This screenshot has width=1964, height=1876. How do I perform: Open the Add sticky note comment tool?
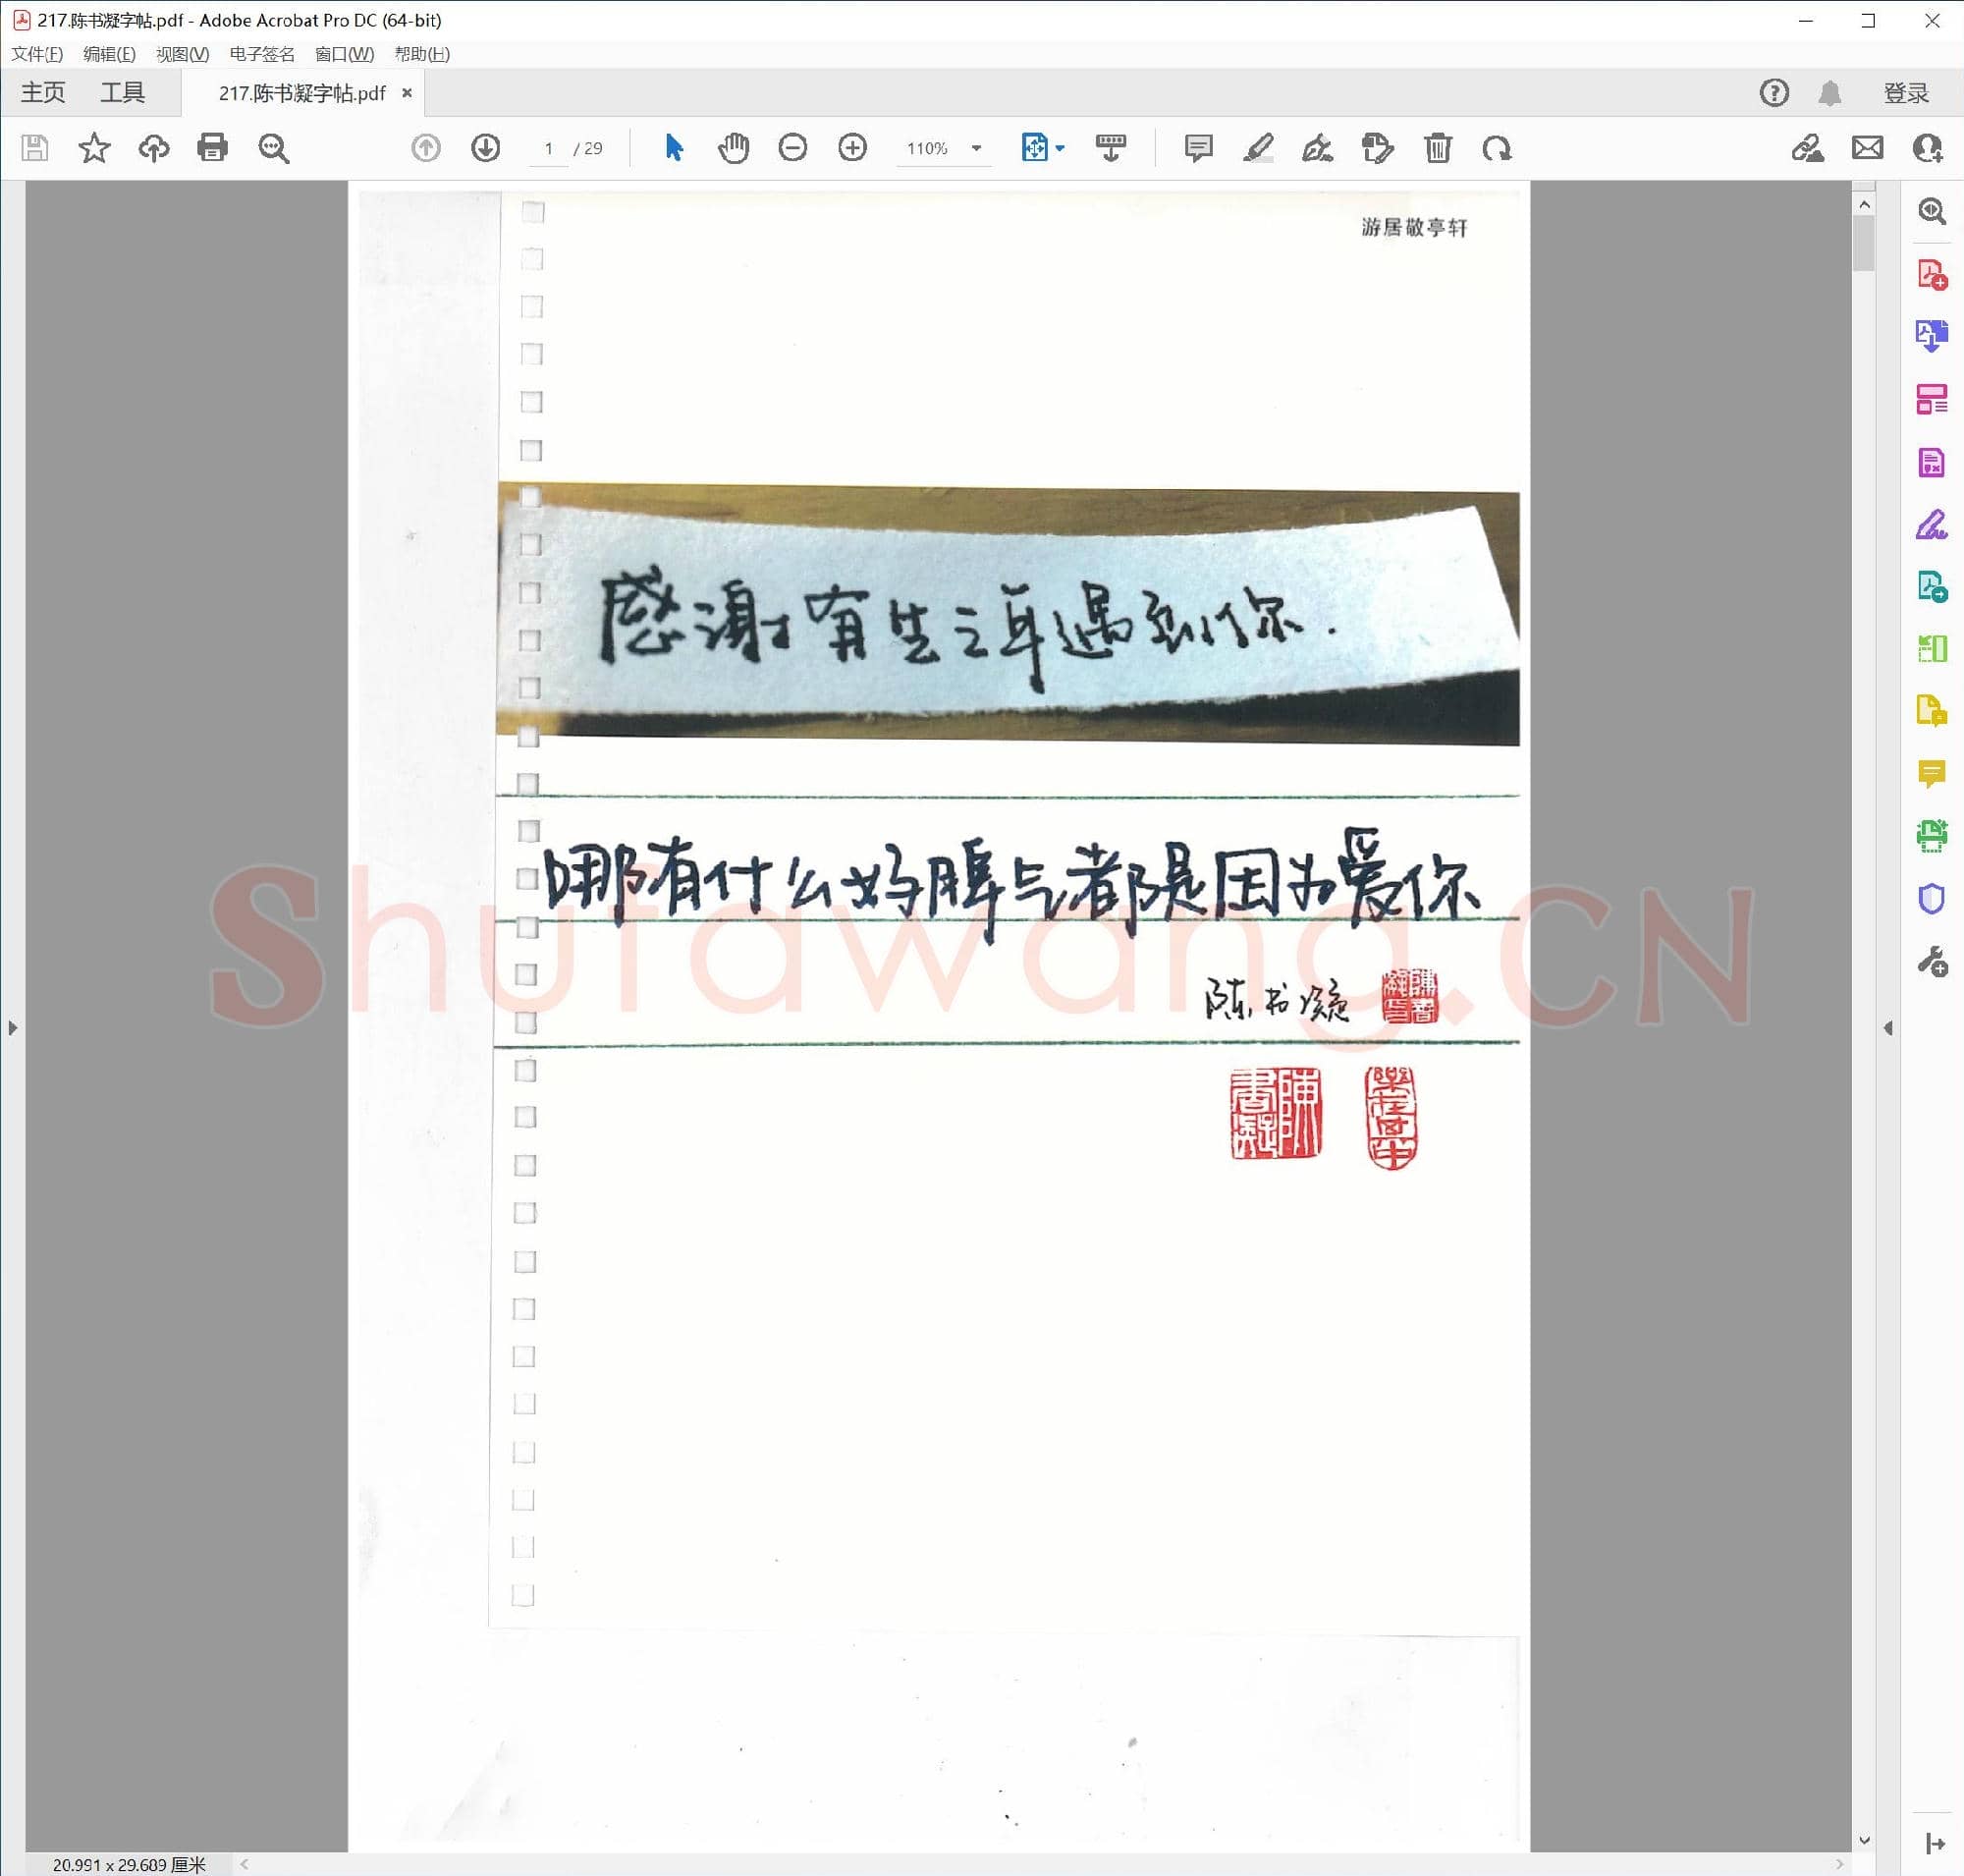pos(1198,148)
